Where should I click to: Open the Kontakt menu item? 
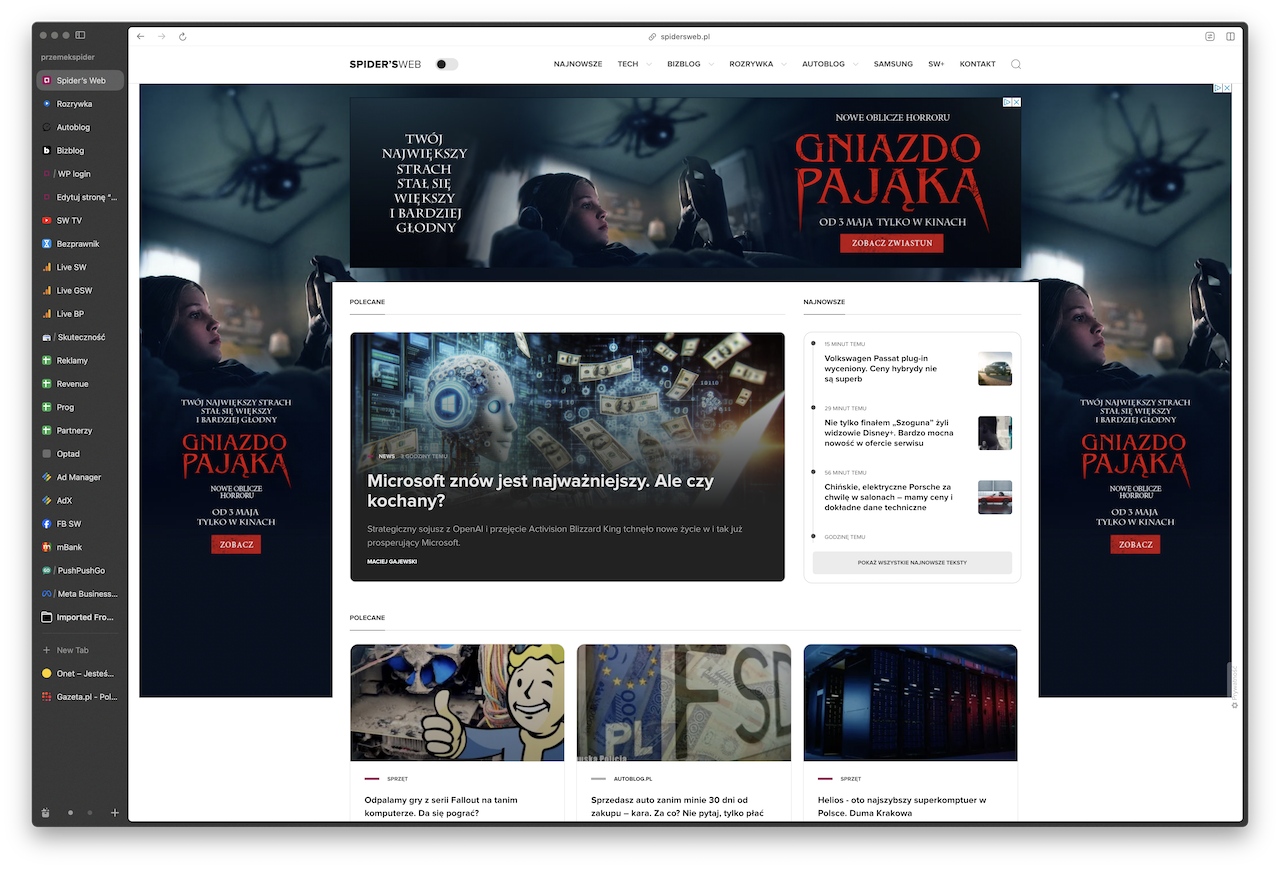coord(977,64)
